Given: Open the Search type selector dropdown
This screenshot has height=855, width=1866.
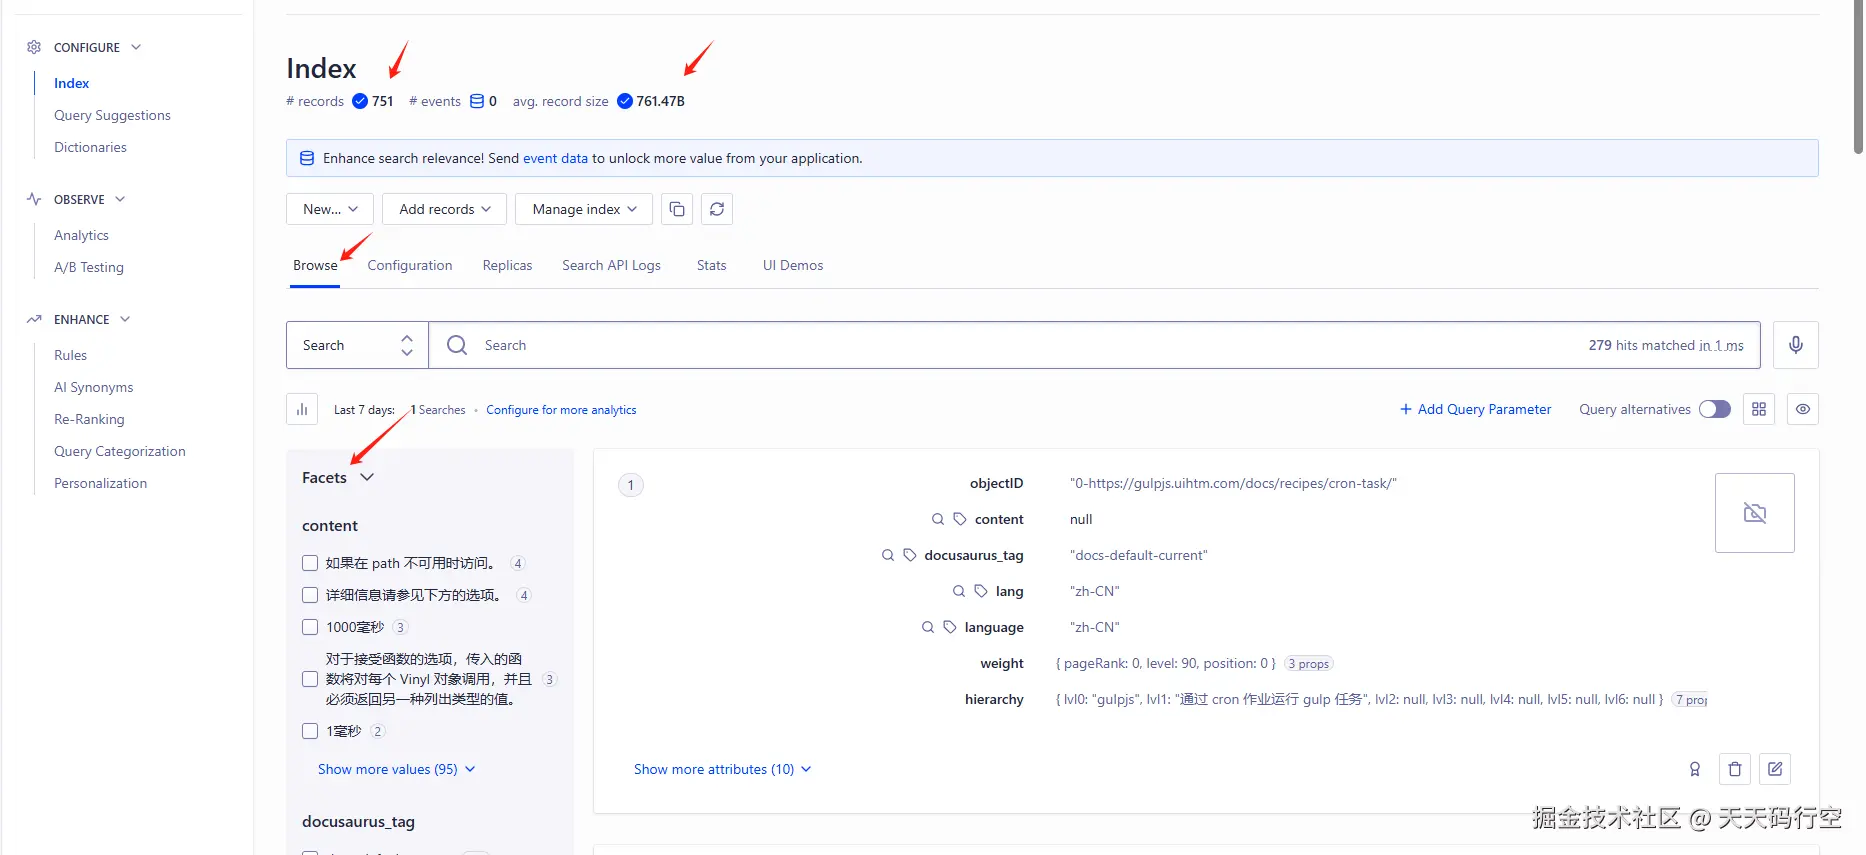Looking at the screenshot, I should (x=357, y=345).
